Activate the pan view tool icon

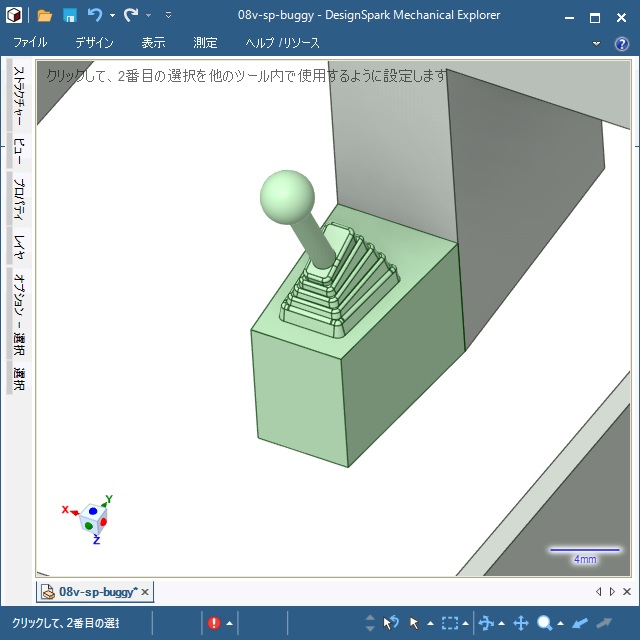[x=521, y=623]
